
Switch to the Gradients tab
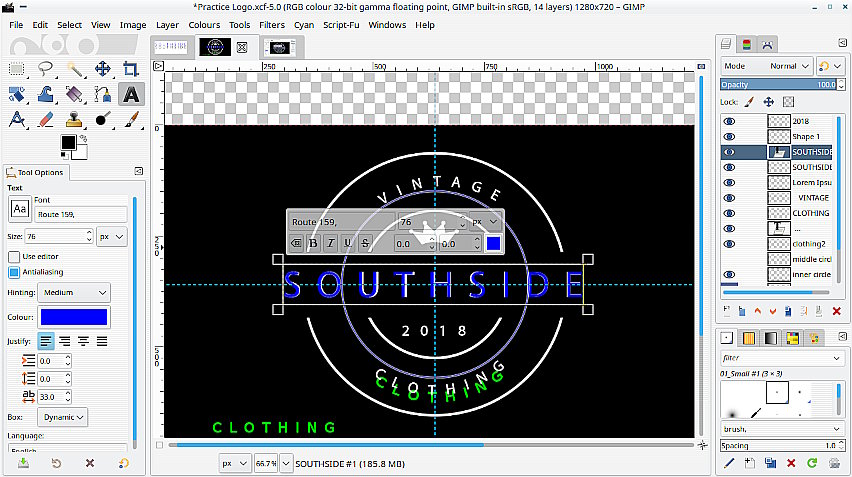(770, 338)
